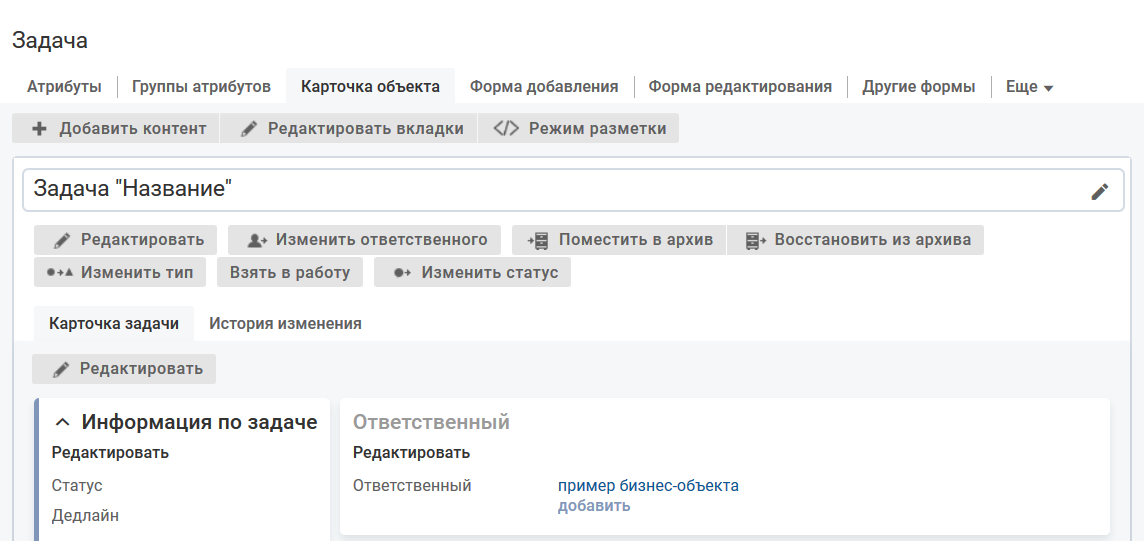
Task: Click the person icon on Изменить ответственного
Action: (257, 240)
